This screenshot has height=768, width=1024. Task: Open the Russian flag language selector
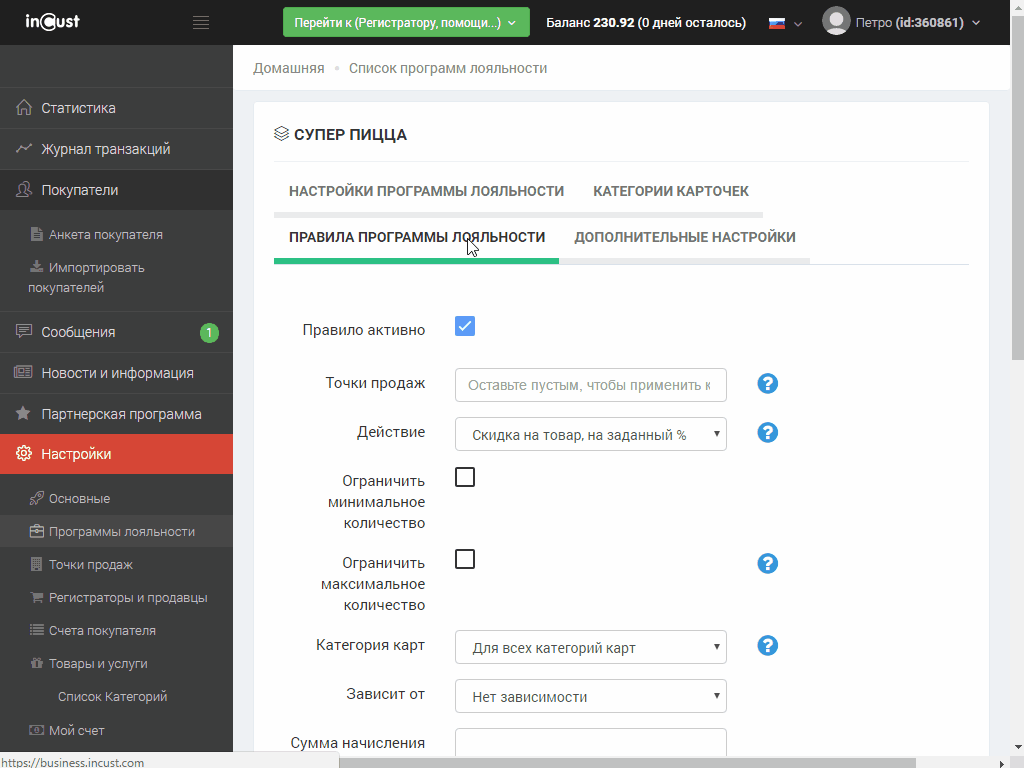pos(785,23)
